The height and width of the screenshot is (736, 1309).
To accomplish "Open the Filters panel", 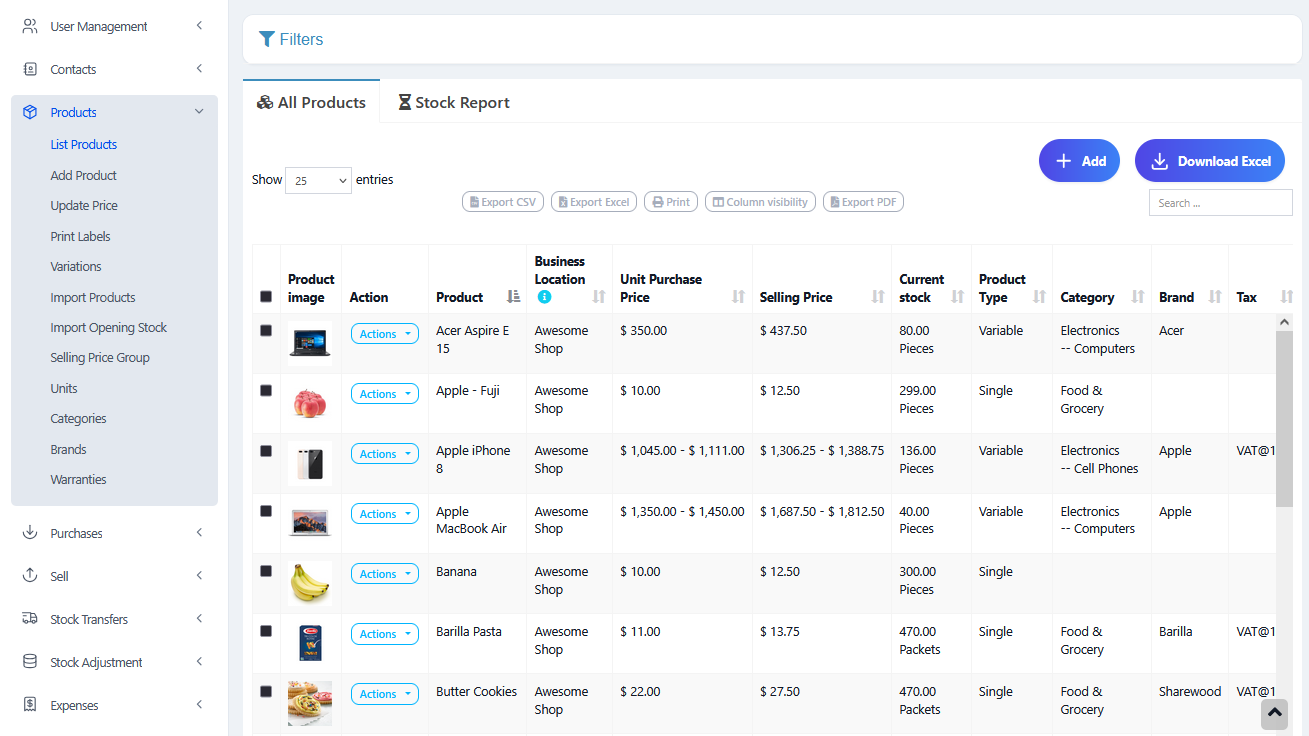I will 291,39.
